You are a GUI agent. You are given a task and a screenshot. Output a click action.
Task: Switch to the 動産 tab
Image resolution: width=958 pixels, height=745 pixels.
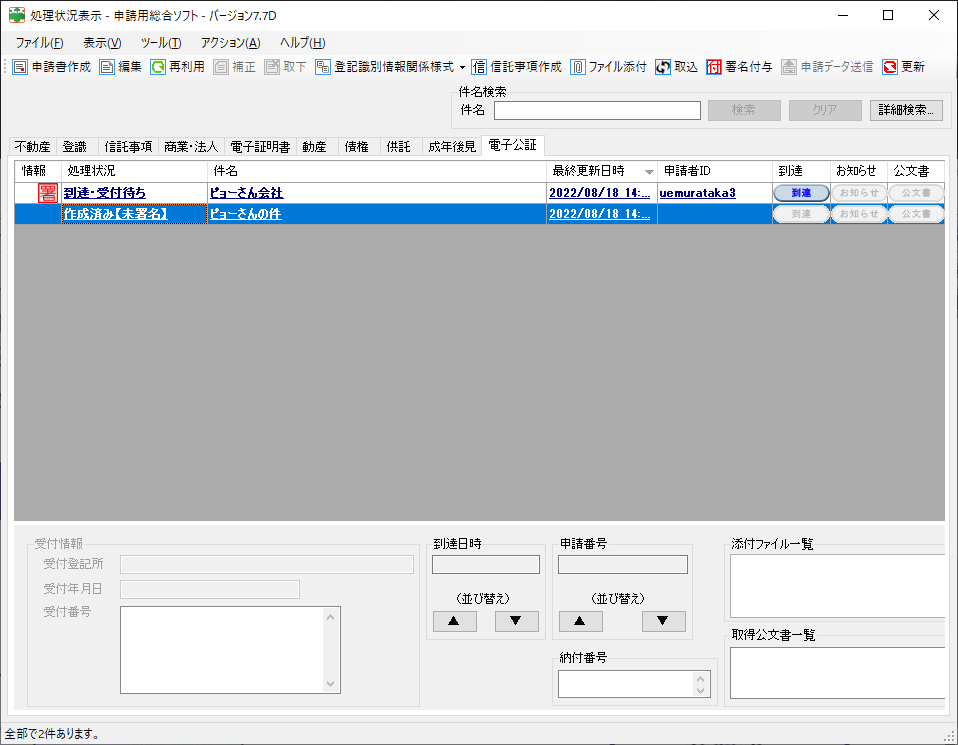click(315, 147)
